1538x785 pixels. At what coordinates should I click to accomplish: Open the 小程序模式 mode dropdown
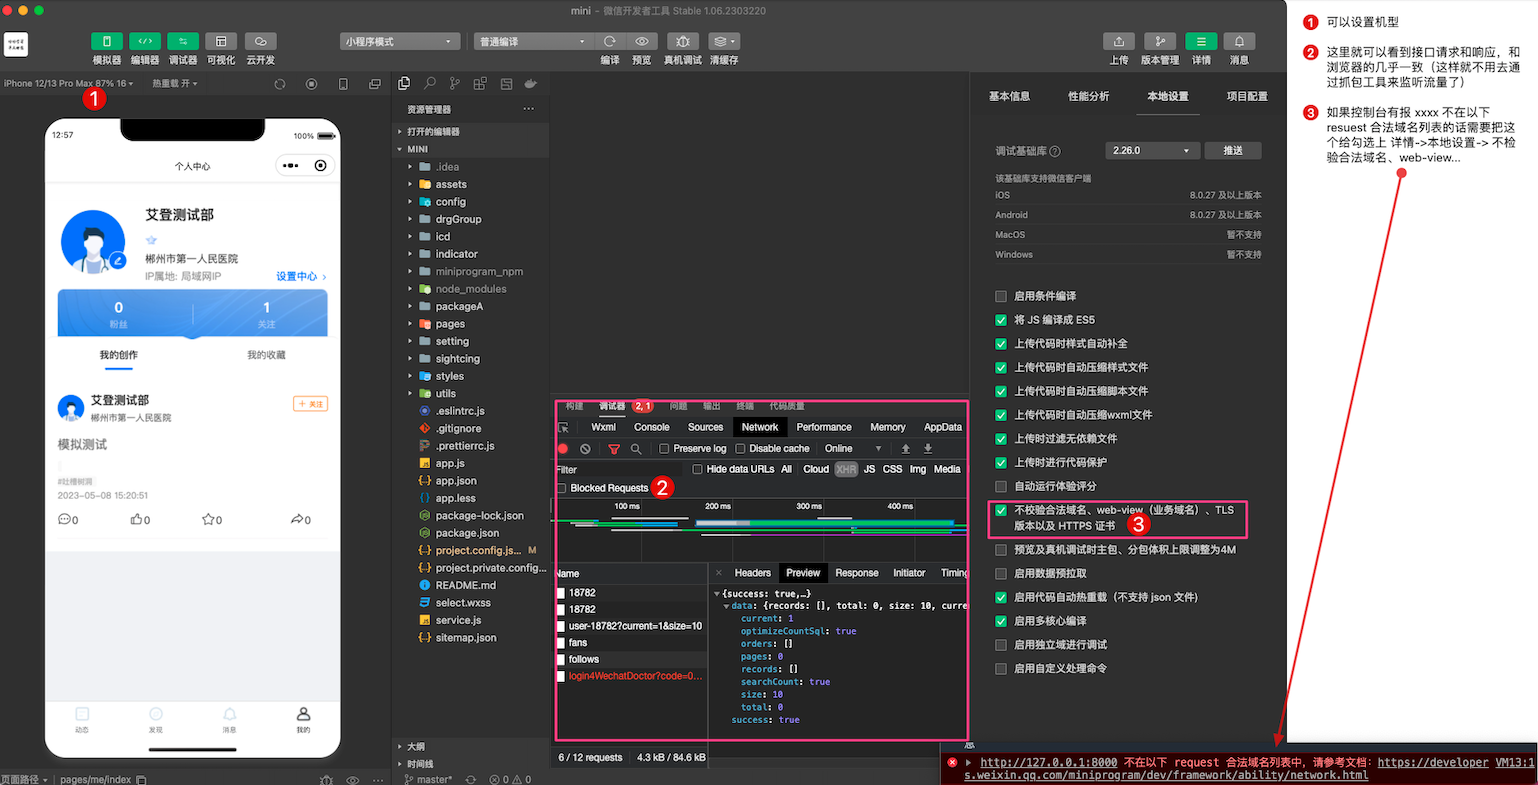pyautogui.click(x=400, y=42)
